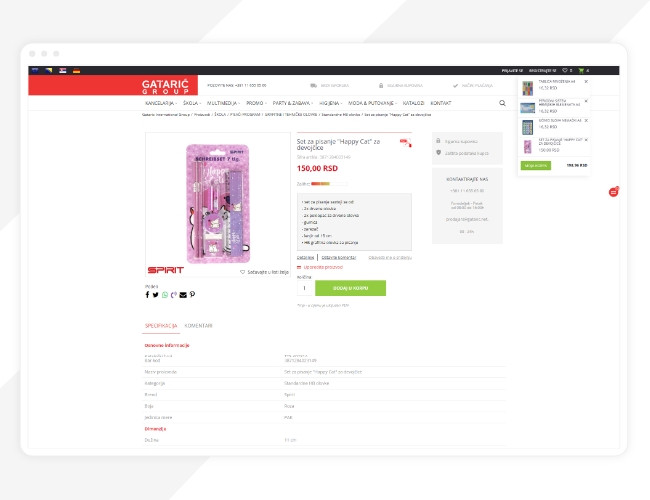Open Tablica množenja thumbnail in mini cart
This screenshot has height=500, width=650.
pos(527,88)
